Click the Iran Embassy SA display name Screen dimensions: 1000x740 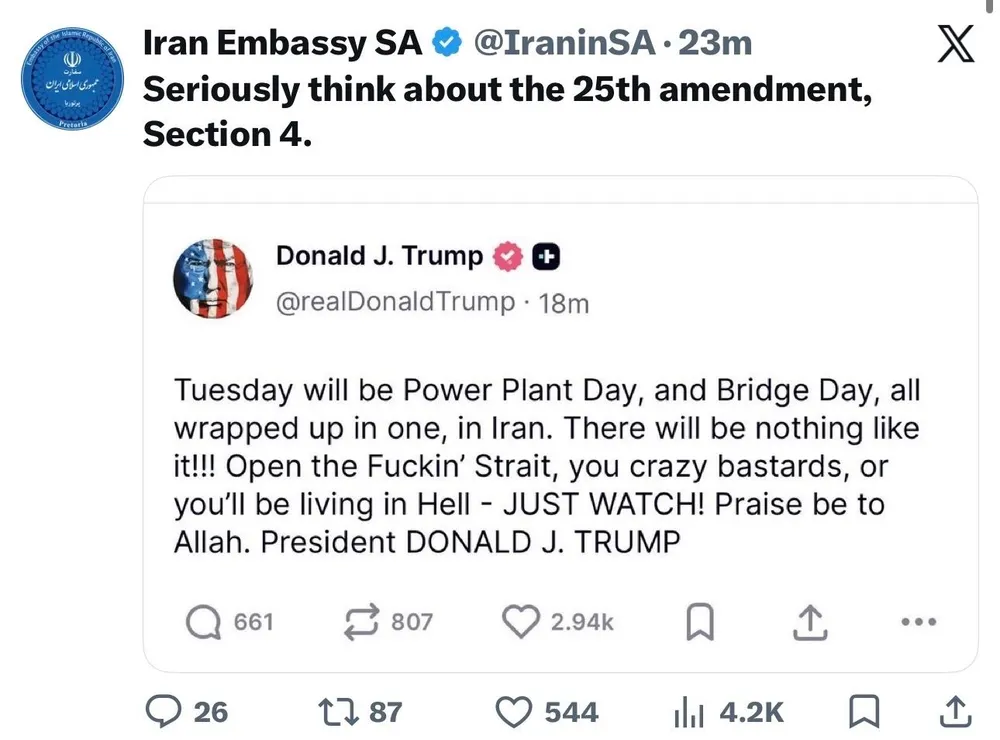[x=283, y=42]
